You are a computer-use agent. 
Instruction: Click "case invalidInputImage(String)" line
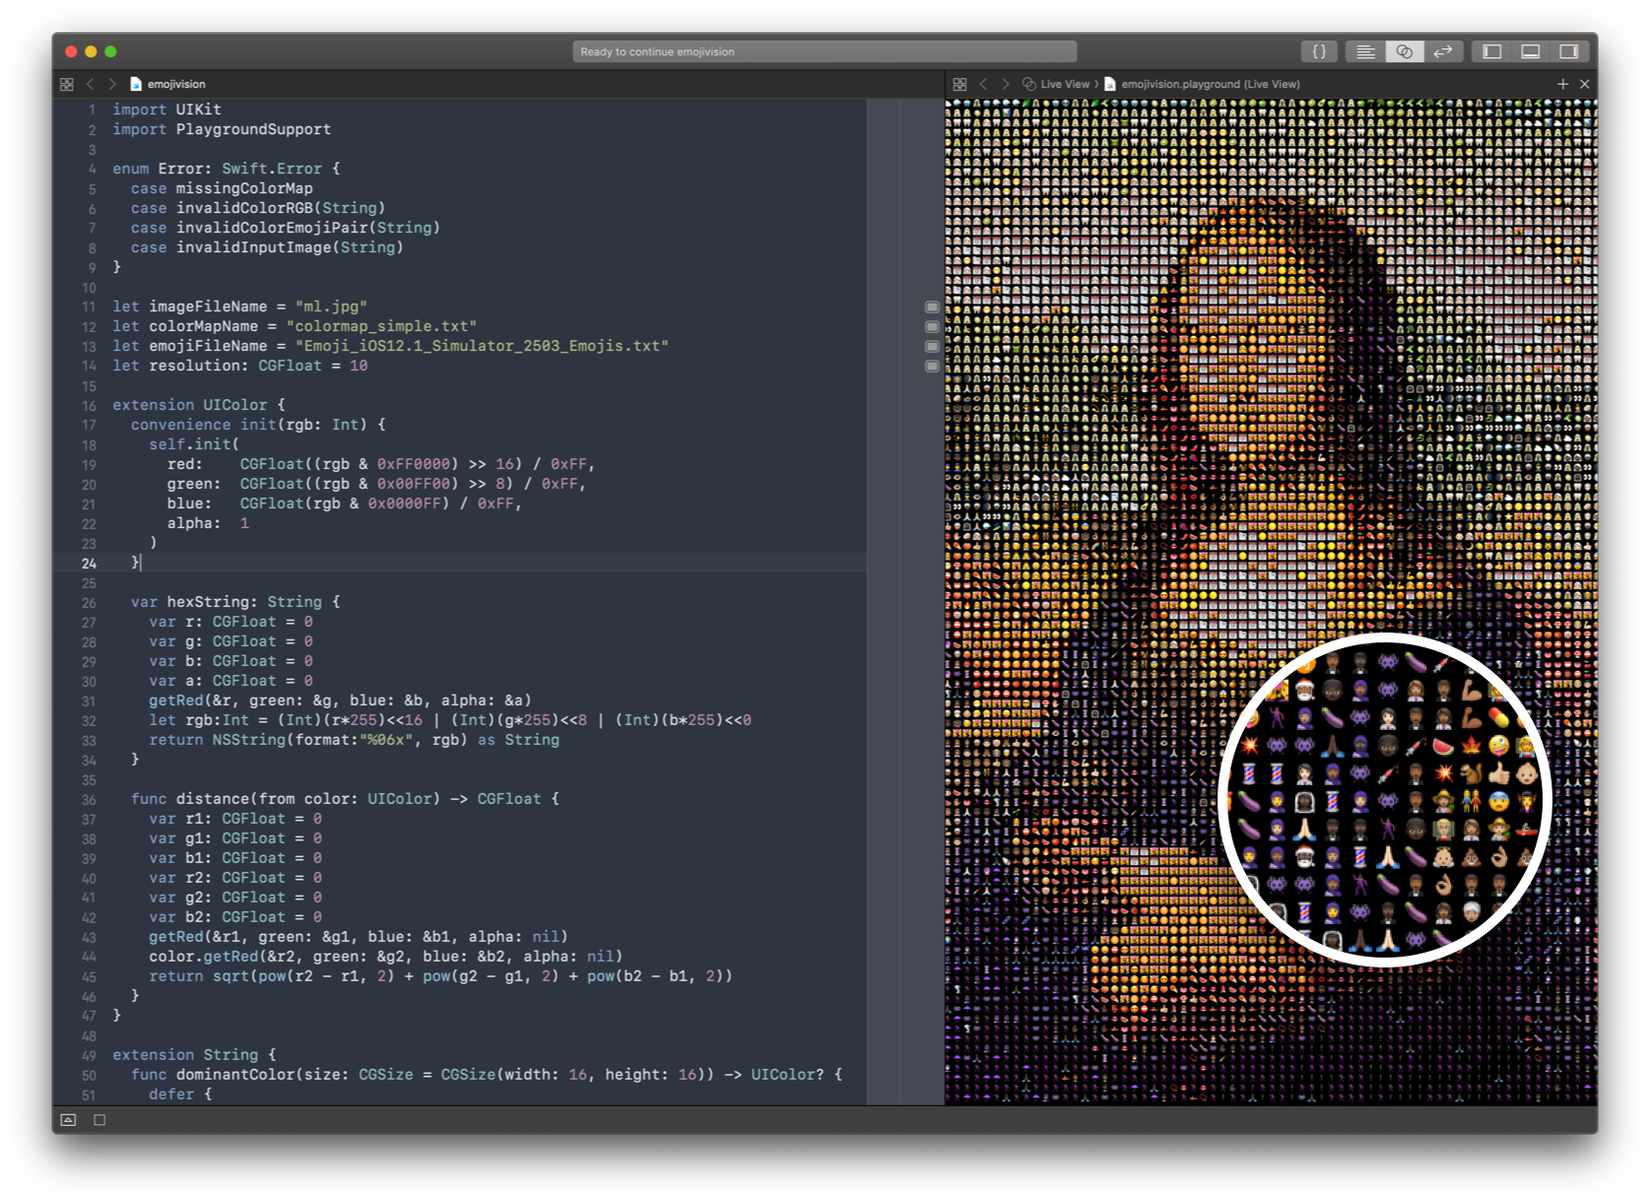coord(267,248)
